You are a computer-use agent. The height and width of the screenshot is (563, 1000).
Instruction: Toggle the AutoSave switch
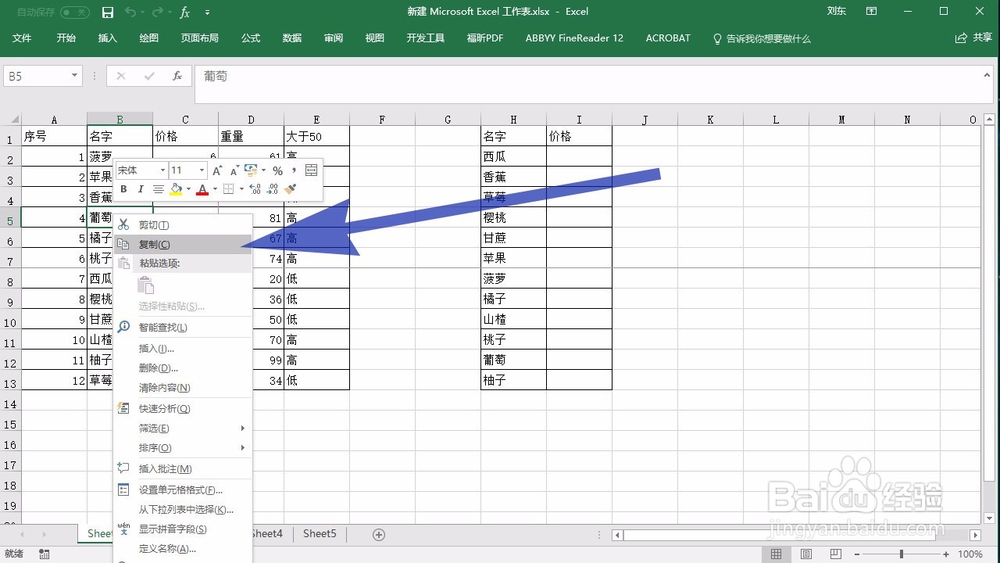74,12
